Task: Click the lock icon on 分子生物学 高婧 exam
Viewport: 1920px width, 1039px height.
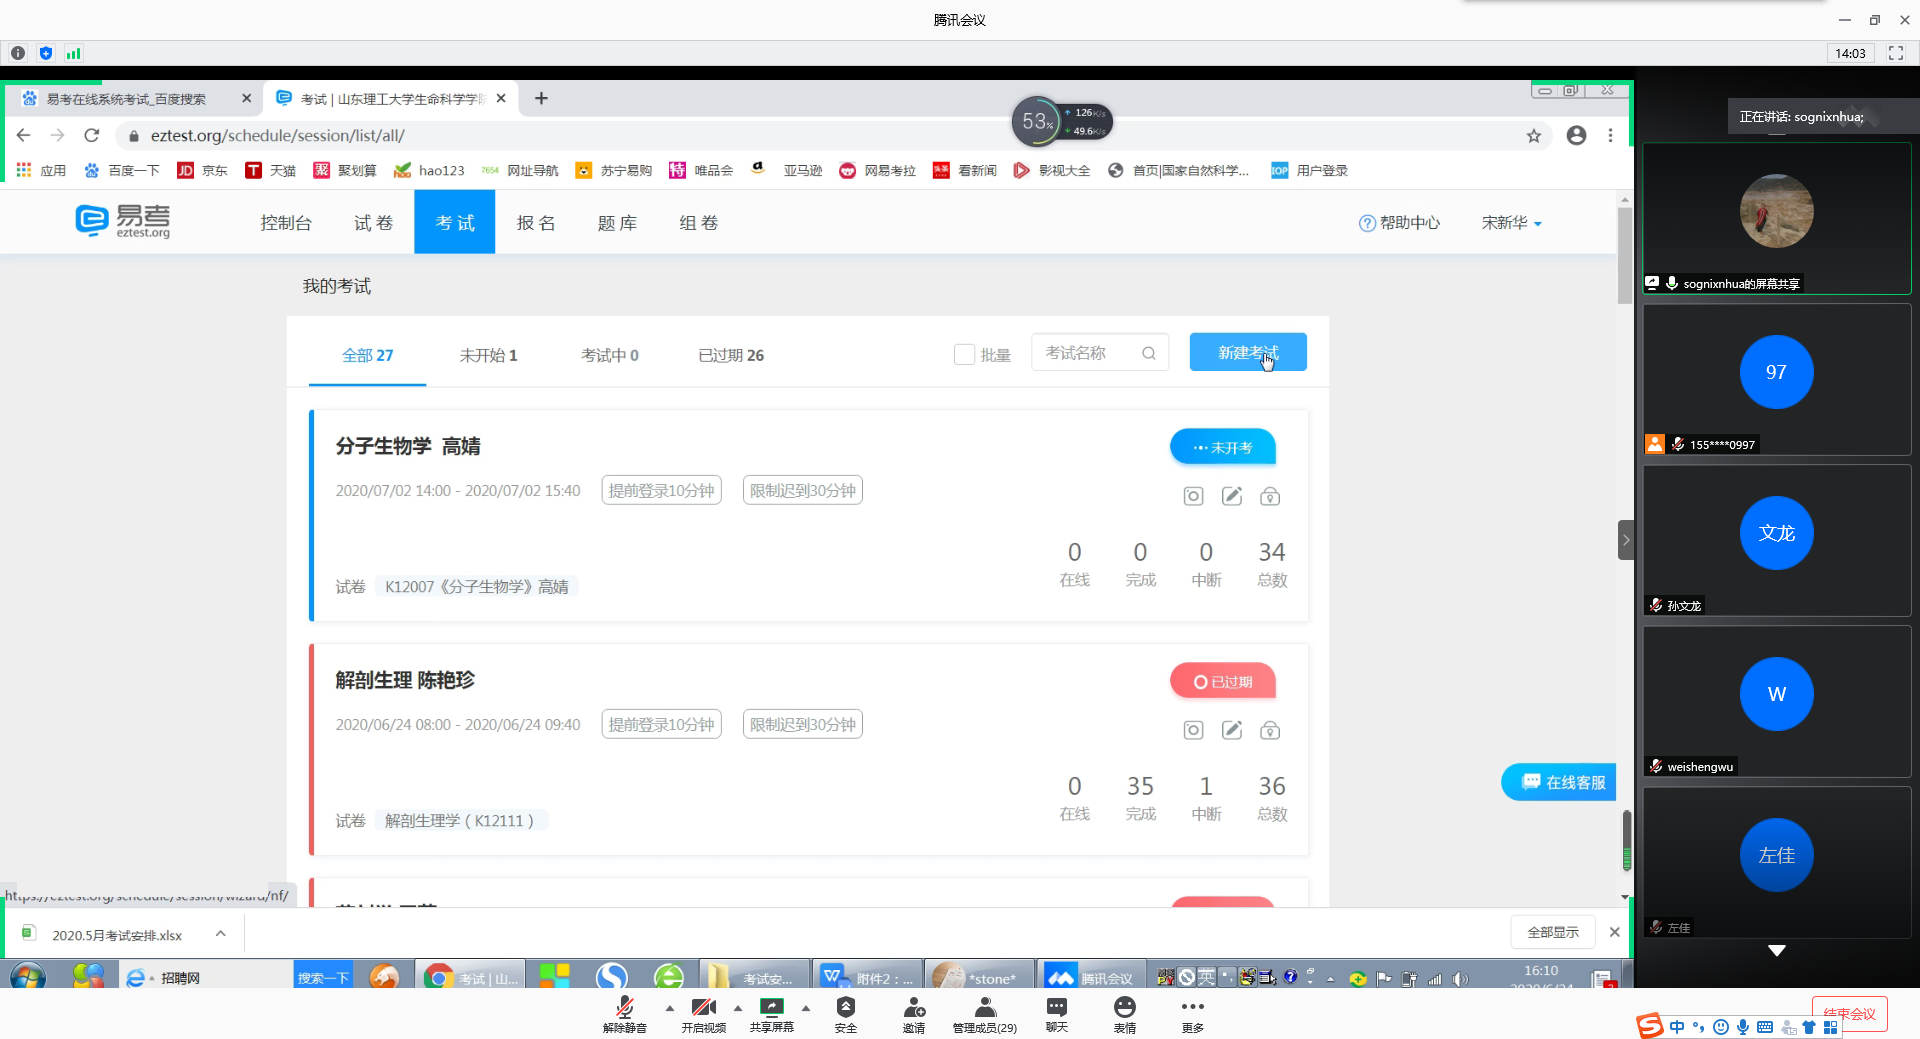Action: point(1269,496)
